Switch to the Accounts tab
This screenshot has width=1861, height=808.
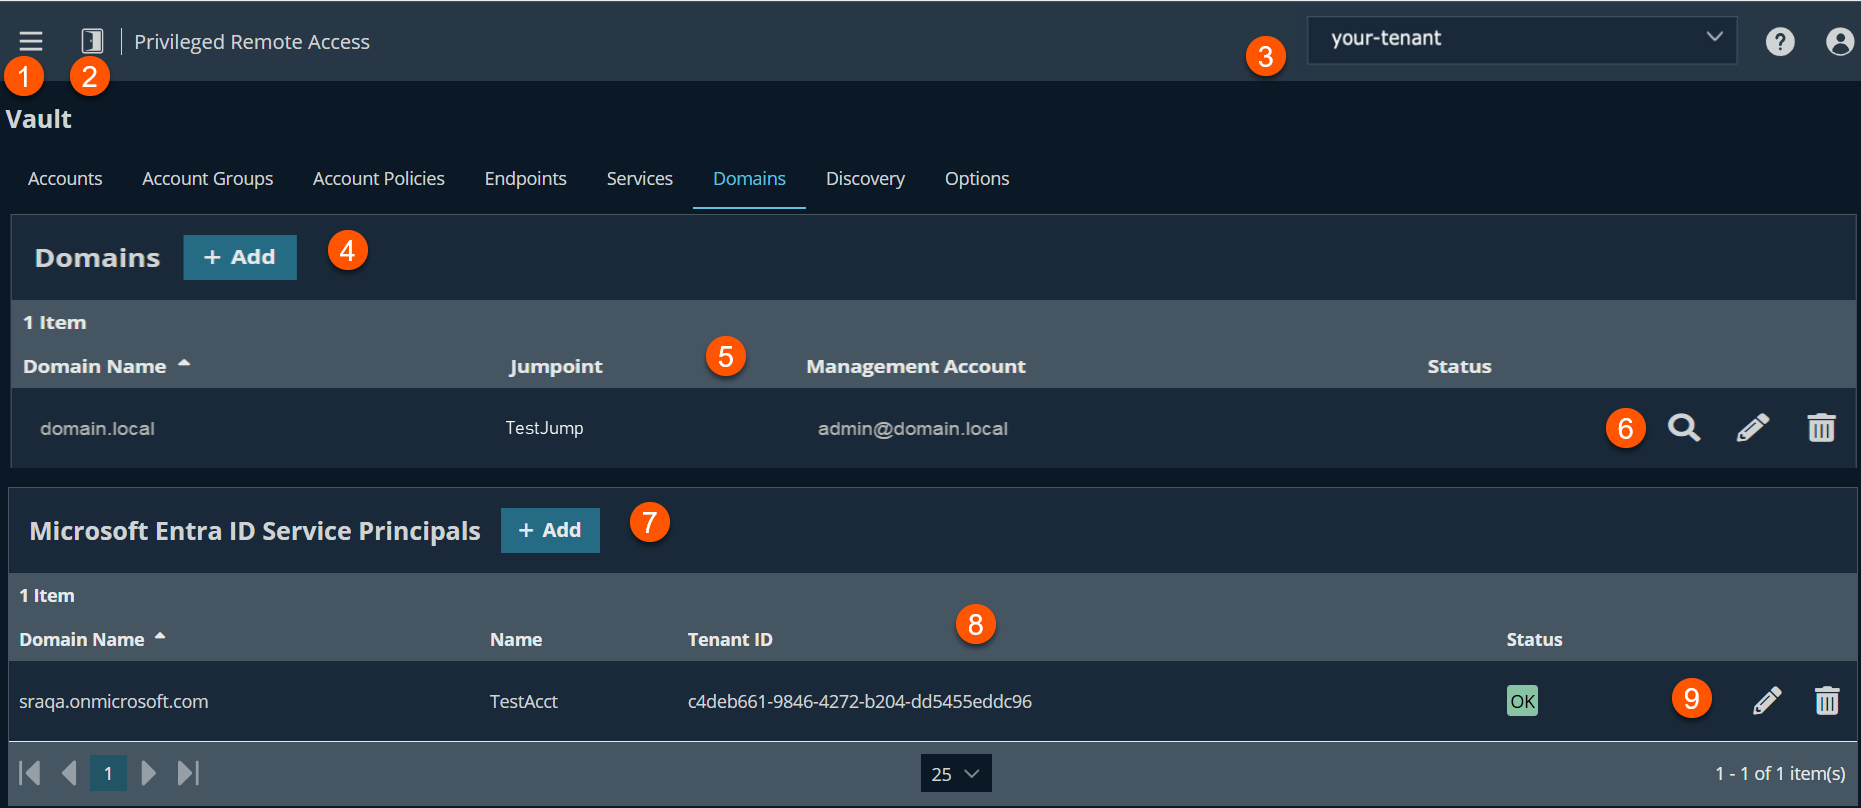[x=65, y=179]
